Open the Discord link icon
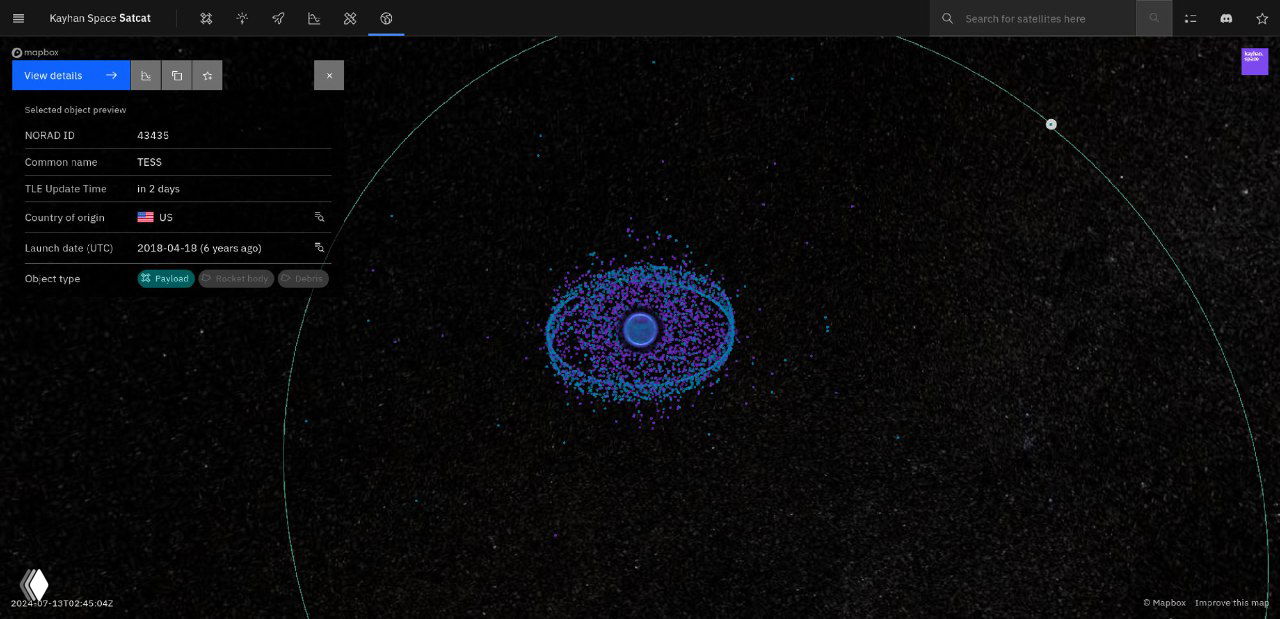The height and width of the screenshot is (619, 1280). coord(1226,18)
